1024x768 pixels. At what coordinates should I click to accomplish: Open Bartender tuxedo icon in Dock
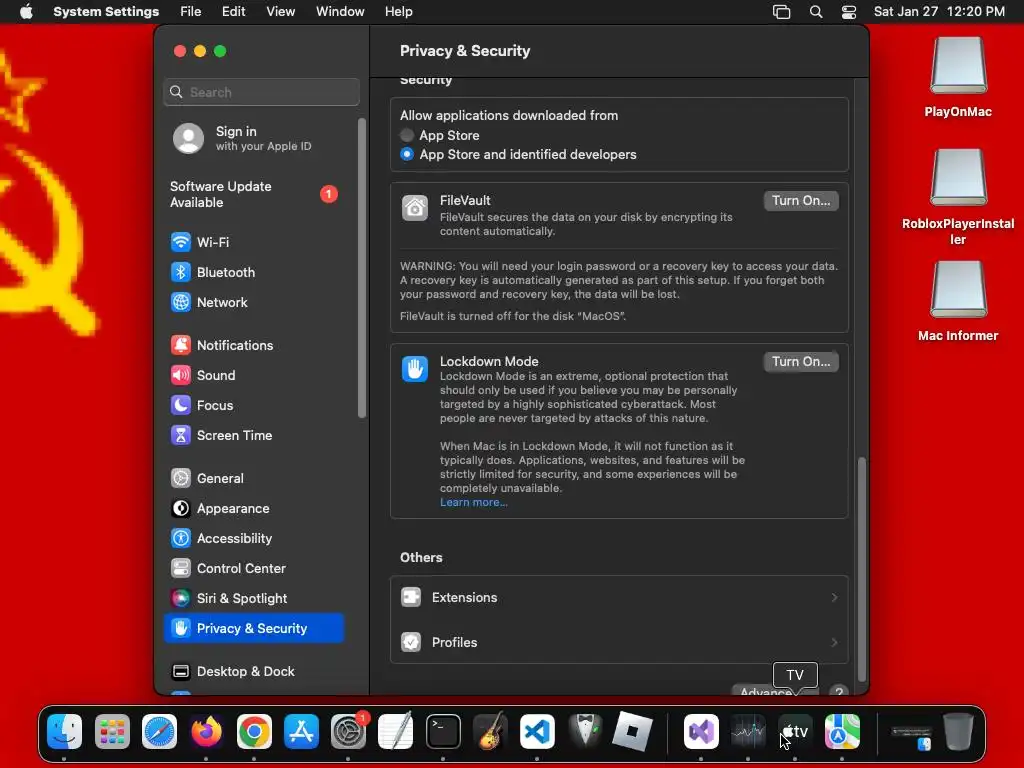585,731
